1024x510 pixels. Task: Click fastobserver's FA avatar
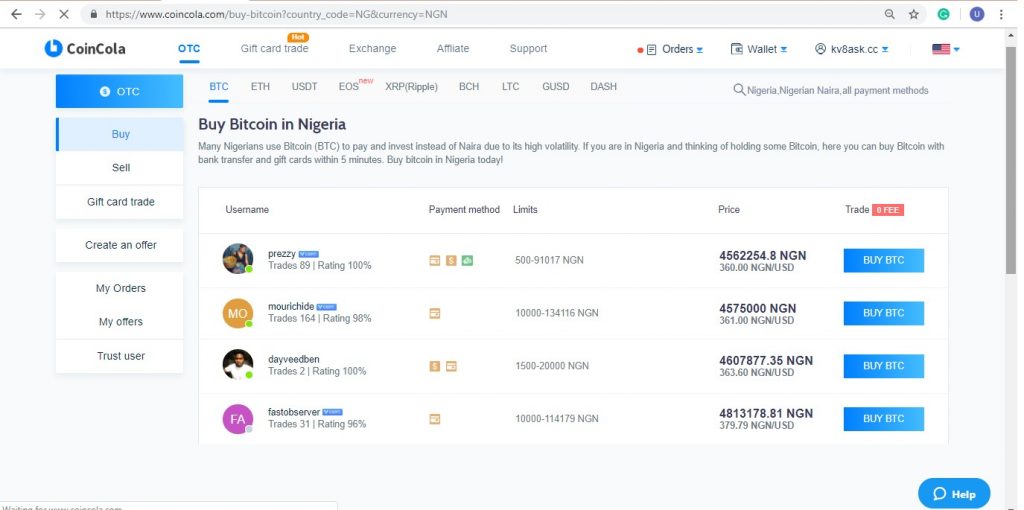tap(238, 419)
